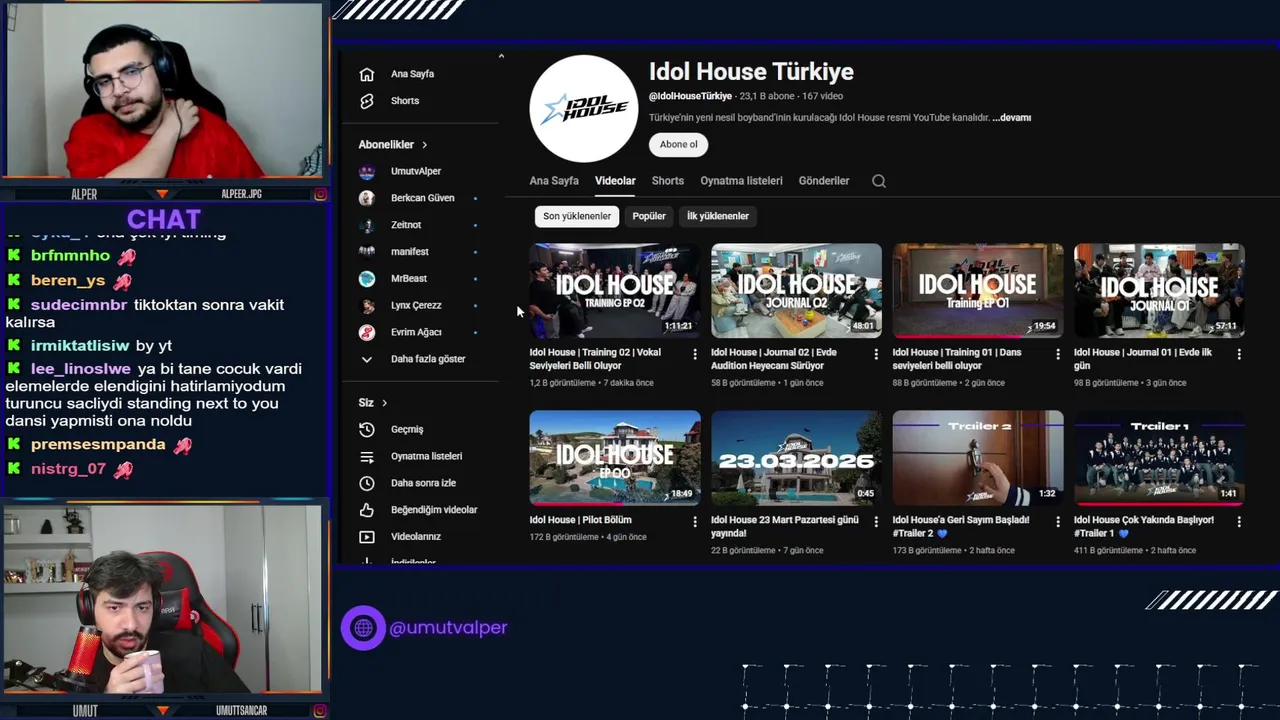The width and height of the screenshot is (1280, 720).
Task: Select the Videolar tab
Action: click(x=615, y=181)
